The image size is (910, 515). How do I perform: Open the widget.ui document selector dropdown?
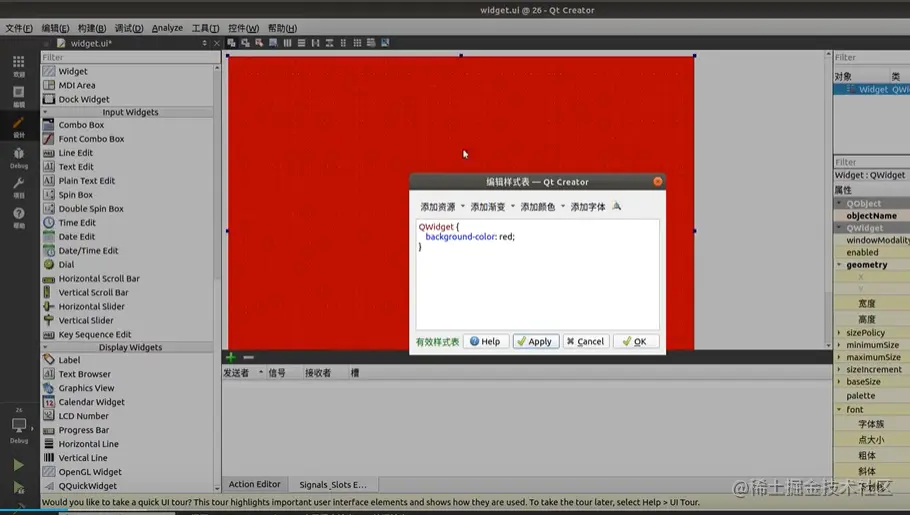pyautogui.click(x=204, y=43)
